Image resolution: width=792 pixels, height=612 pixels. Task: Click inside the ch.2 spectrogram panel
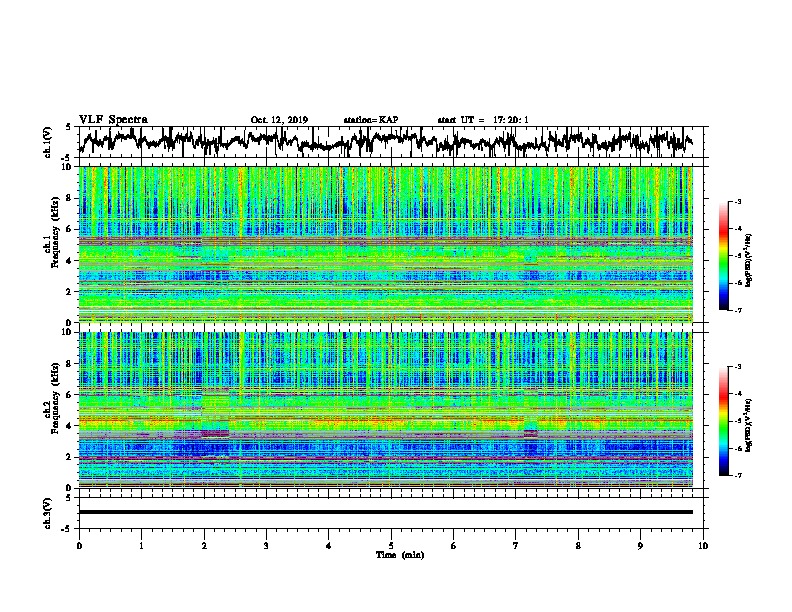click(385, 410)
